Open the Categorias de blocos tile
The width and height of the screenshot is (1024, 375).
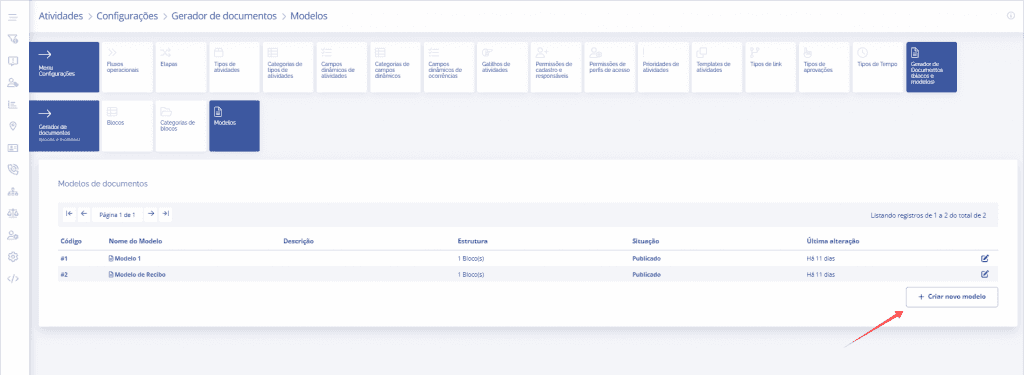(181, 125)
